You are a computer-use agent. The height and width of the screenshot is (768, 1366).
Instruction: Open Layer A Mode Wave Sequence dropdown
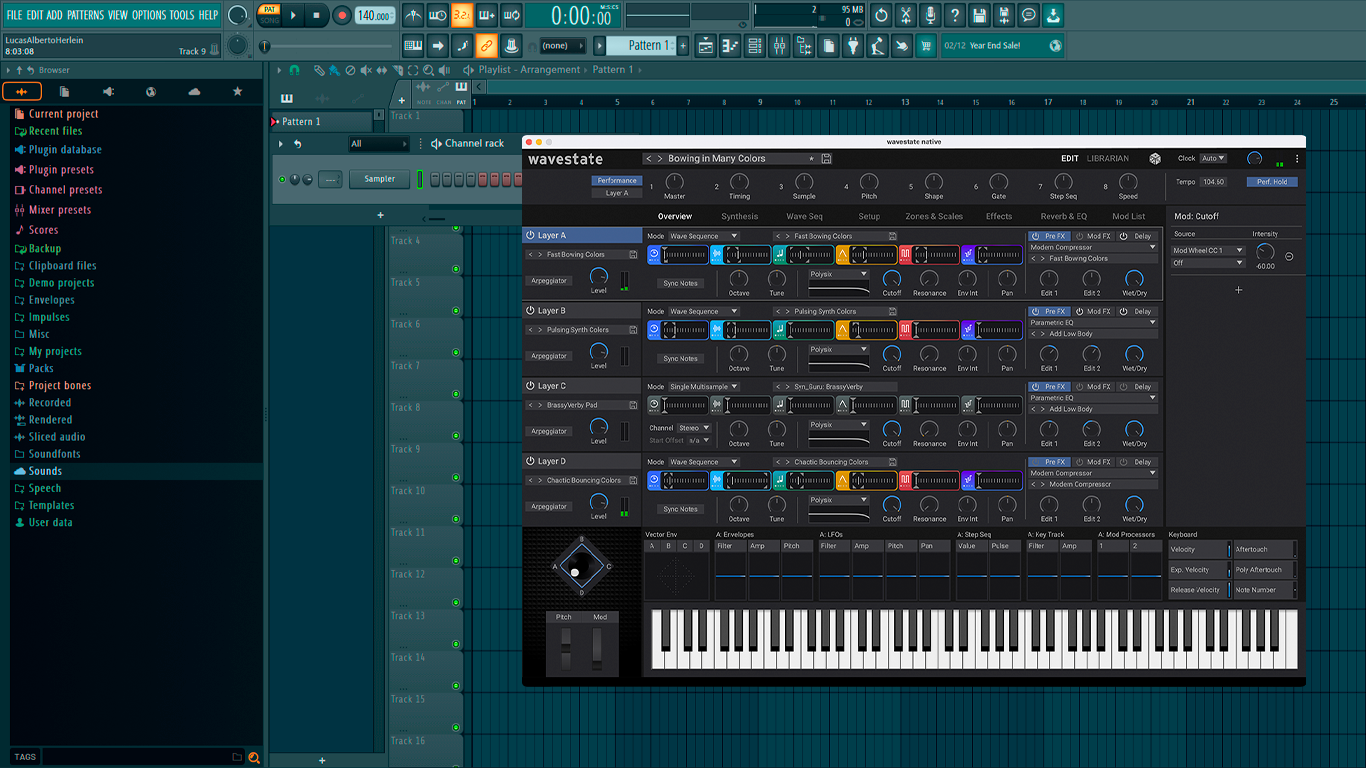pos(703,236)
